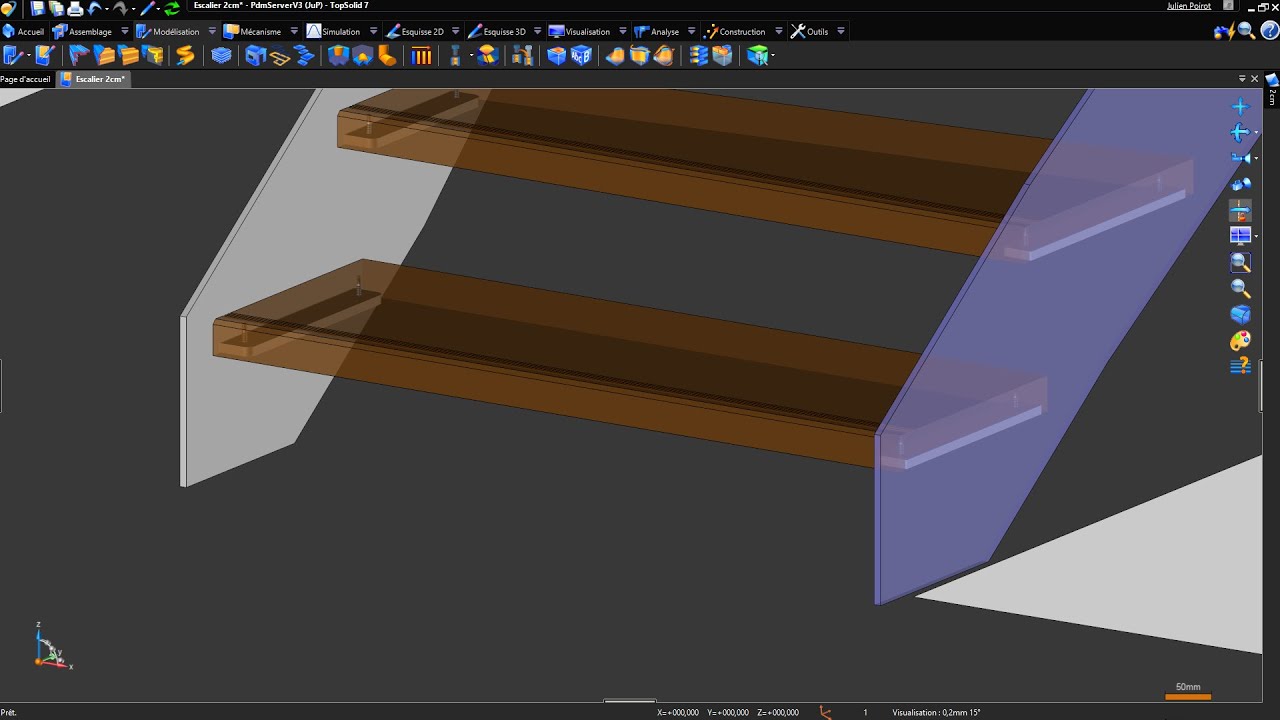Click the orange cylinder pipe shape icon
Screen dimensions: 1280x720
click(x=387, y=55)
